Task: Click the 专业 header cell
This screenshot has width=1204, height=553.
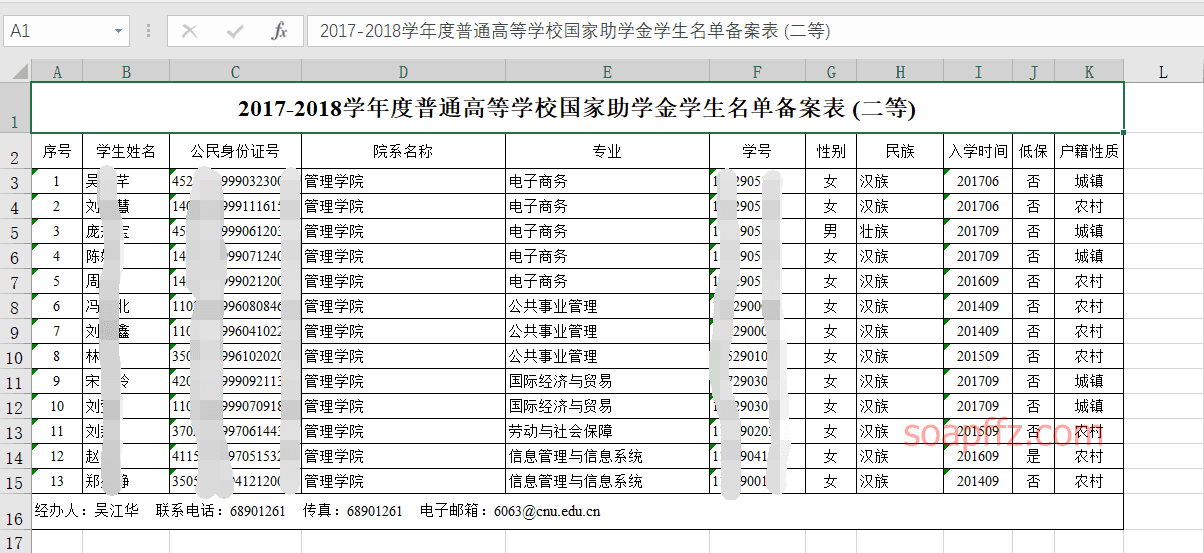Action: [607, 152]
